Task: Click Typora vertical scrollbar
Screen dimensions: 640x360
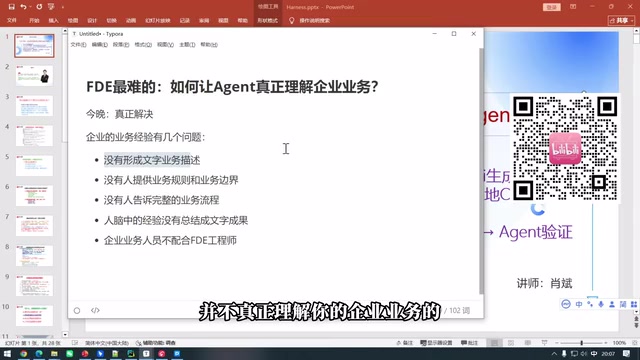Action: [x=481, y=171]
